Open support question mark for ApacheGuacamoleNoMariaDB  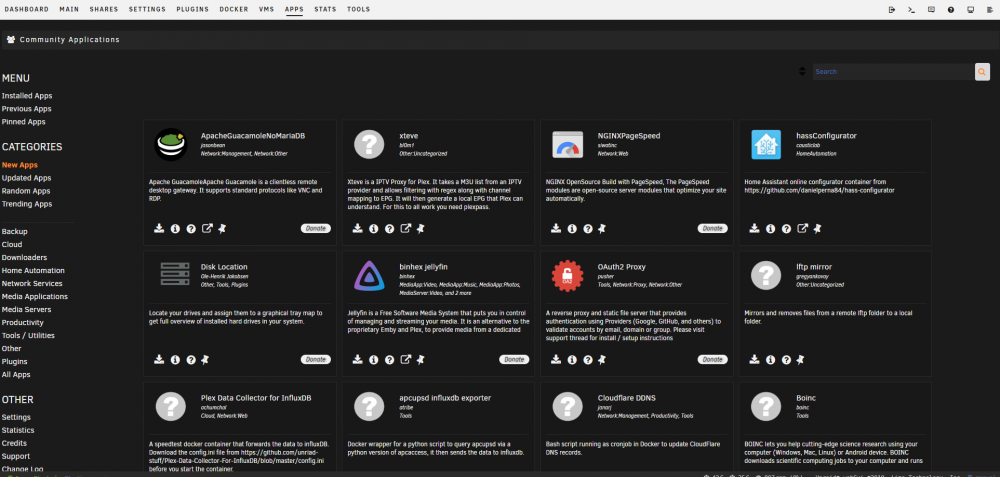pos(191,228)
